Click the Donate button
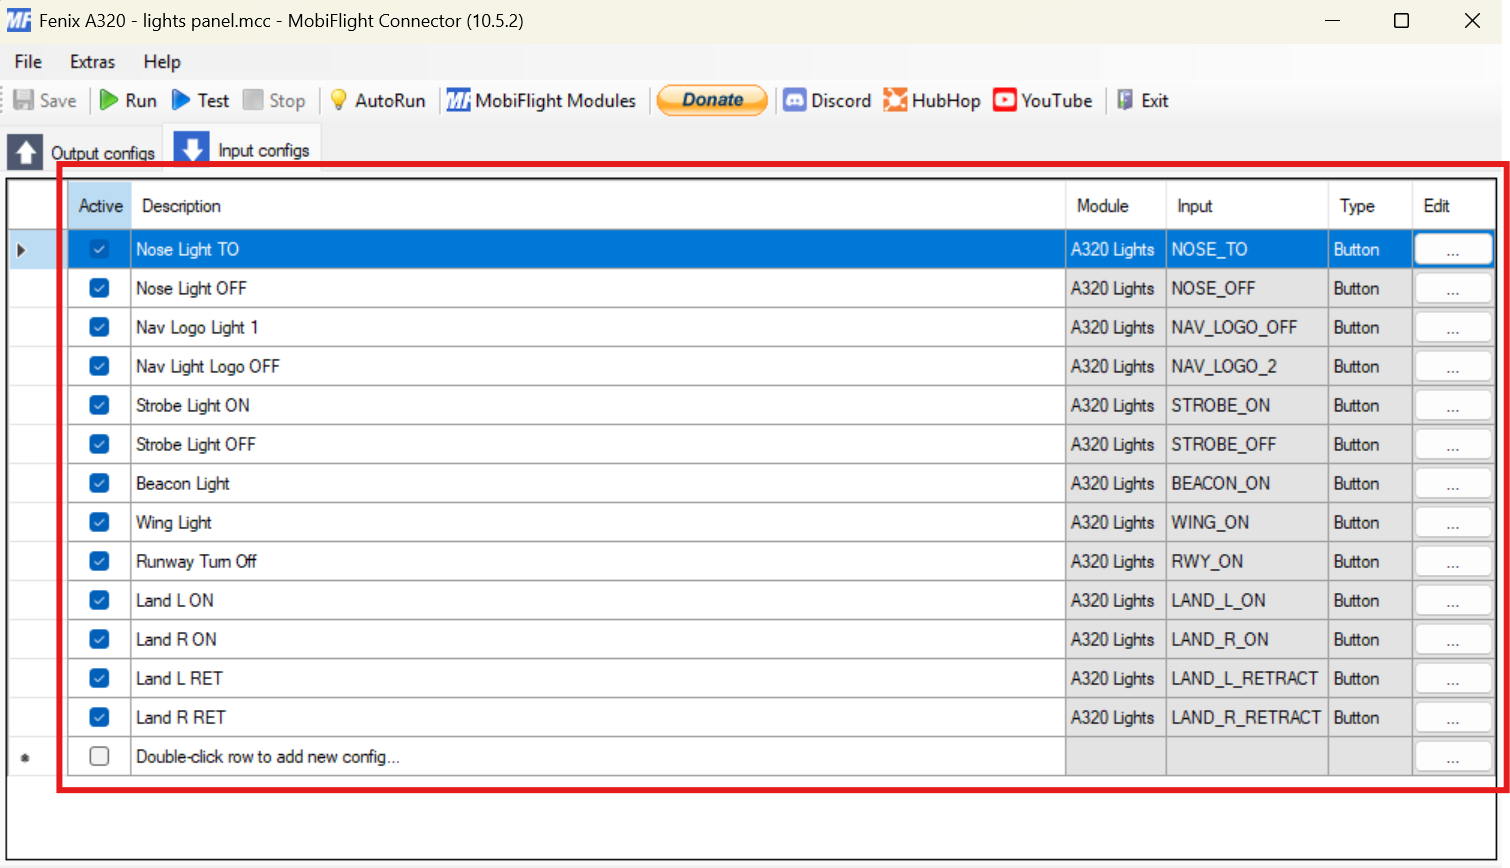The image size is (1510, 868). click(x=712, y=100)
